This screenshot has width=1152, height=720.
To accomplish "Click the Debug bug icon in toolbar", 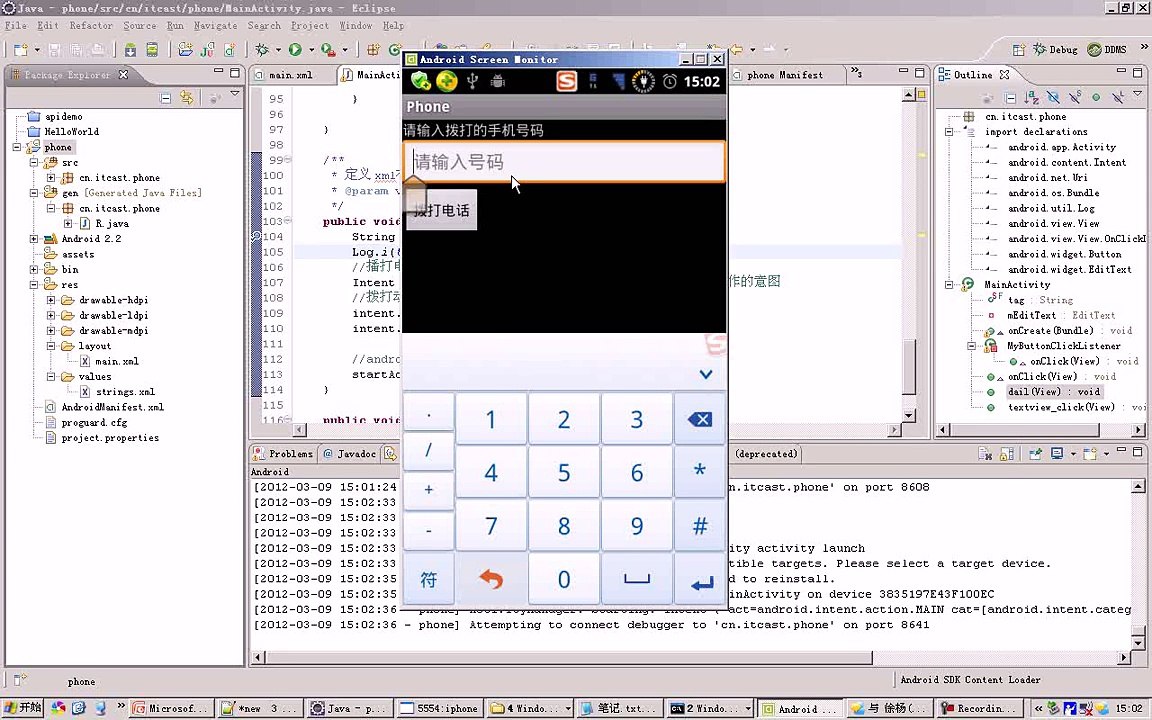I will coord(262,50).
